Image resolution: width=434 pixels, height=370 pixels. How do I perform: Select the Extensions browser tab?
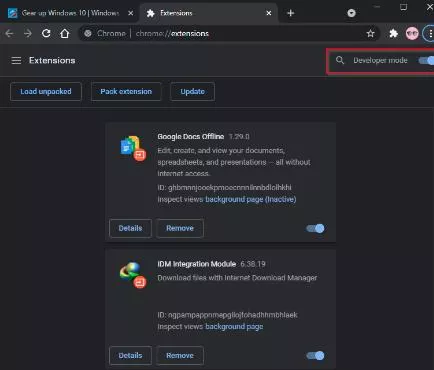point(209,13)
